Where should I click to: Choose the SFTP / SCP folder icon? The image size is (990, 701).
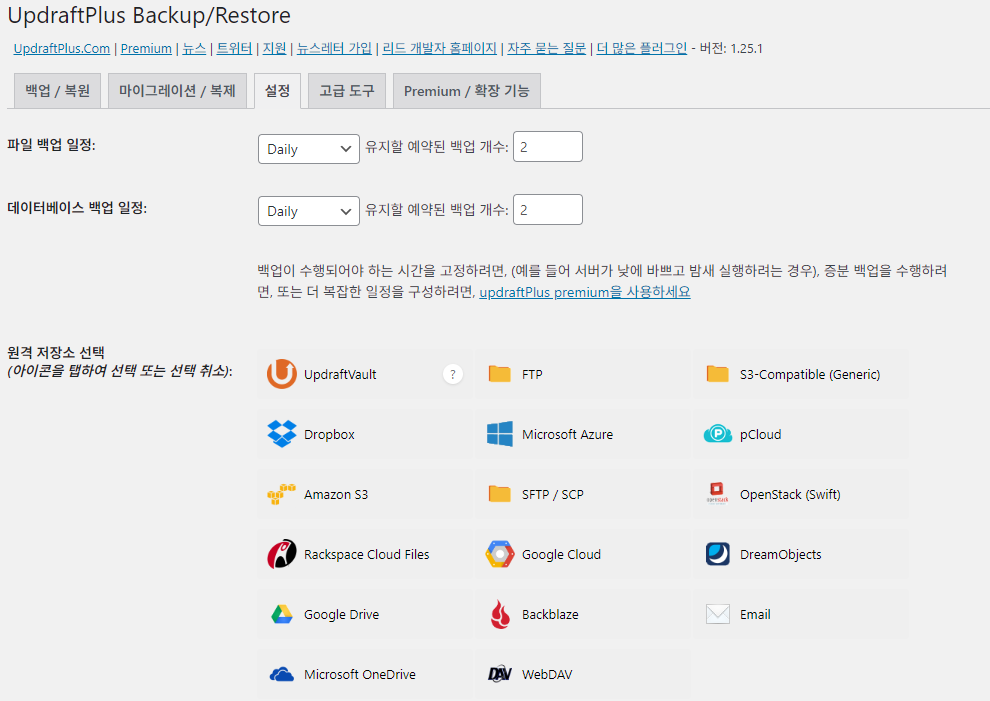coord(499,494)
